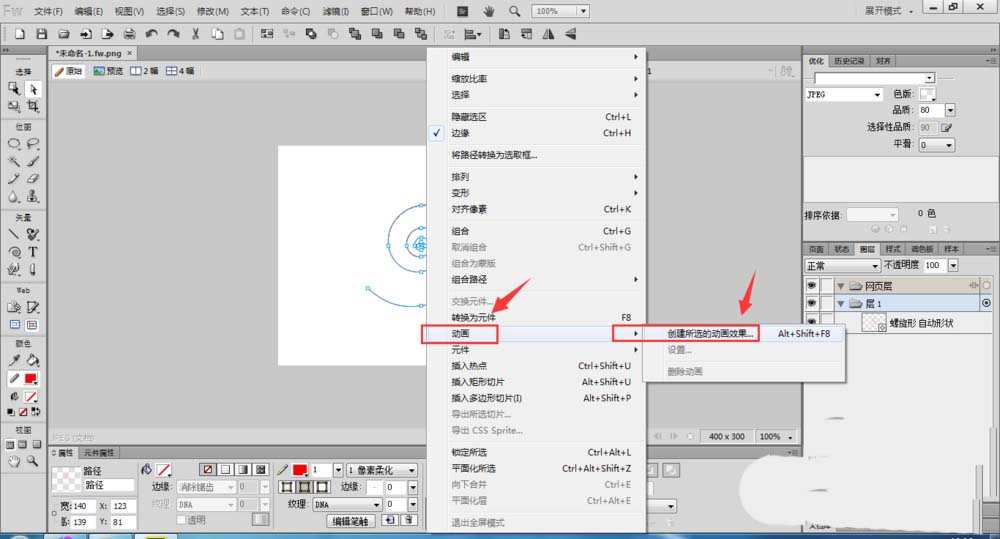Select the Zoom magnifier tool in Tools panel
1000x539 pixels.
(x=32, y=461)
